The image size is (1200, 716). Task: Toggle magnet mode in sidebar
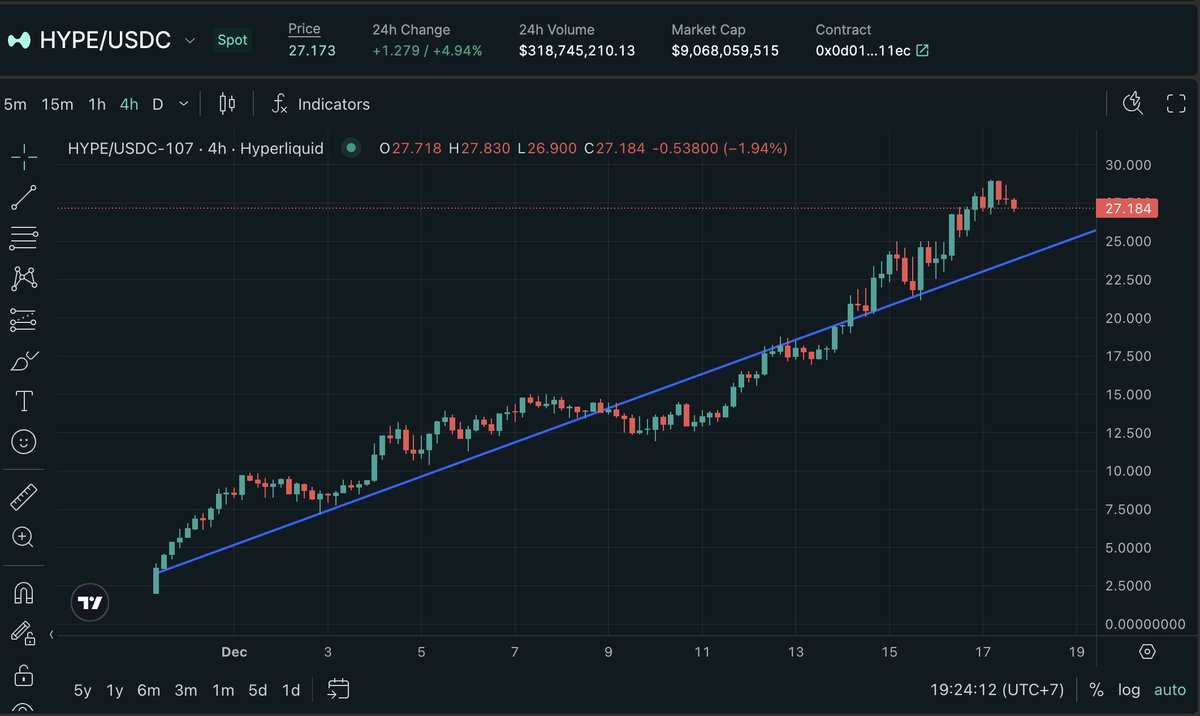click(24, 592)
